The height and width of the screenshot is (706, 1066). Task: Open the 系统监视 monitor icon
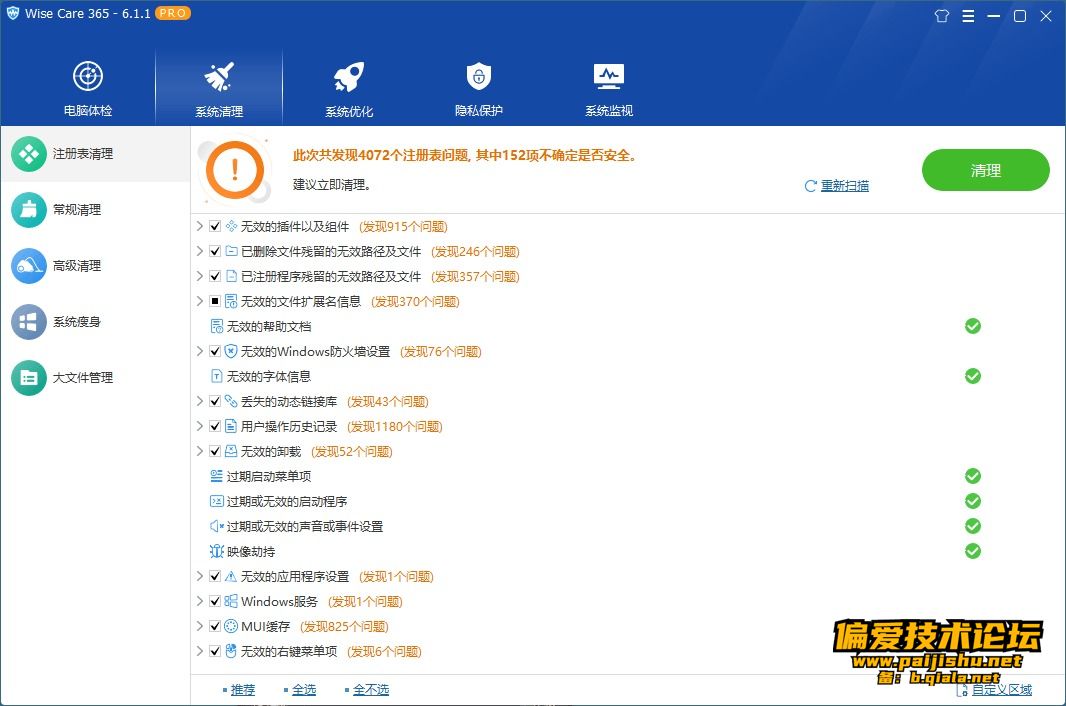tap(608, 76)
